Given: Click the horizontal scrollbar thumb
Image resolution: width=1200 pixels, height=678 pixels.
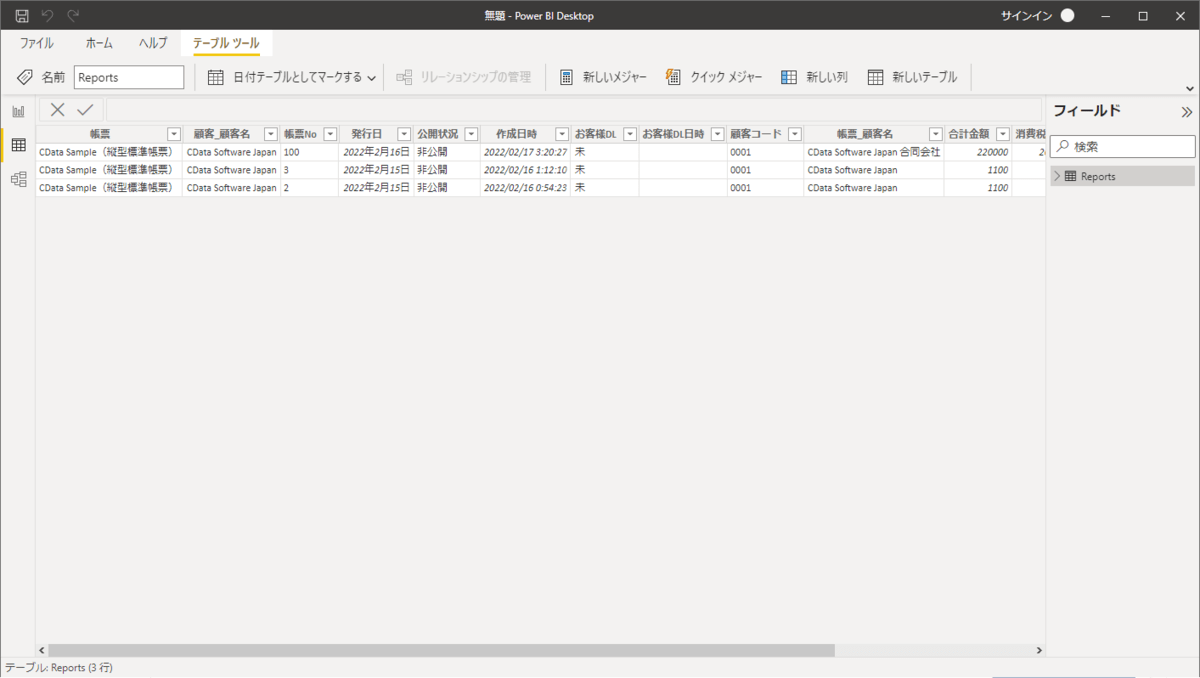Looking at the screenshot, I should click(441, 650).
